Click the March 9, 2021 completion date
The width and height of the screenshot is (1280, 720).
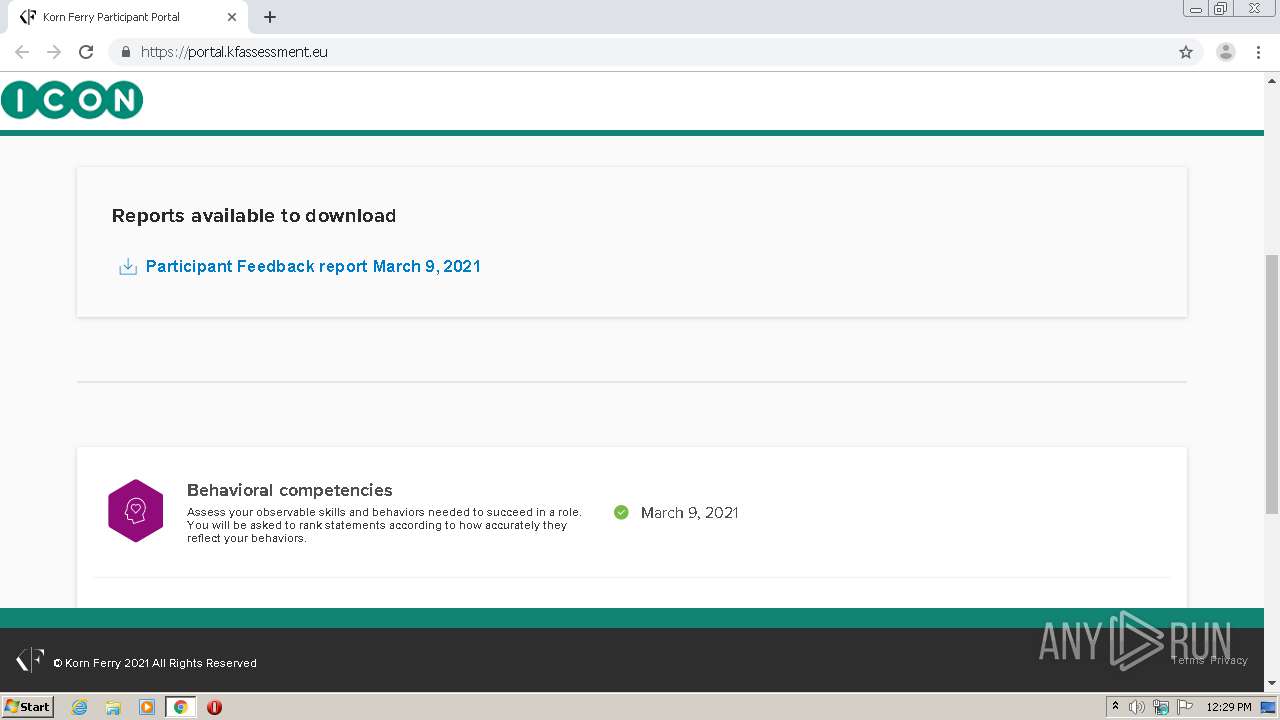pyautogui.click(x=689, y=512)
